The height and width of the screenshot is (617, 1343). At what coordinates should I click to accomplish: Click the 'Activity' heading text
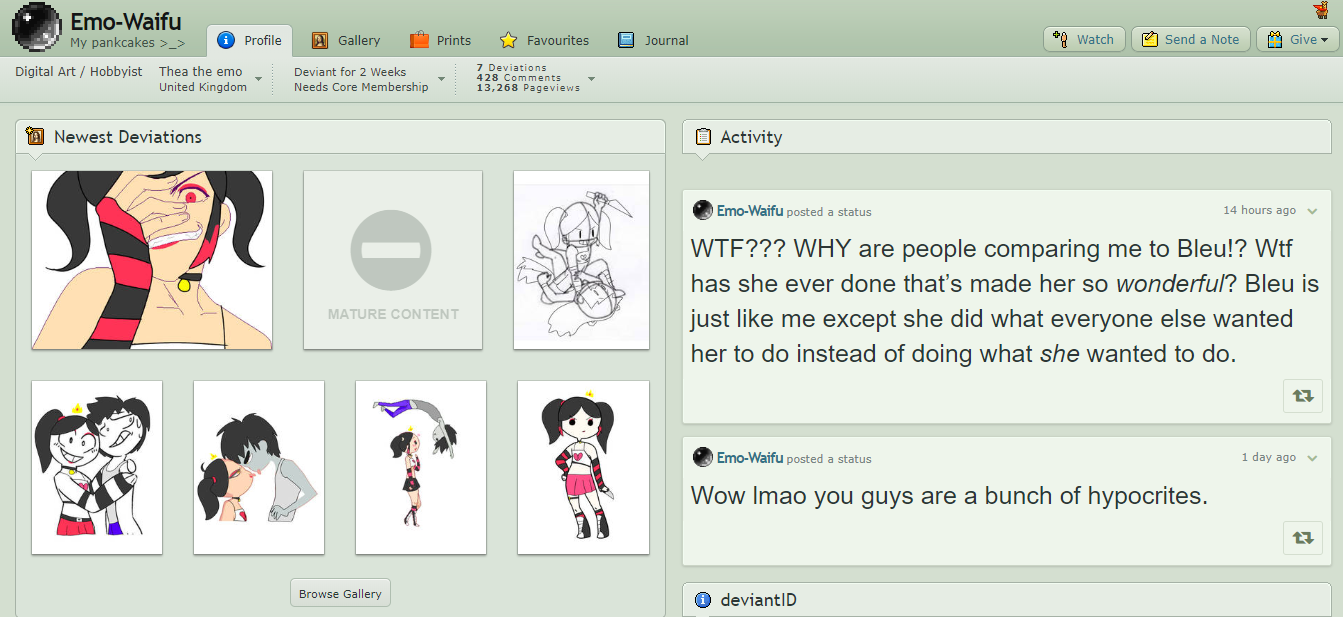[751, 137]
